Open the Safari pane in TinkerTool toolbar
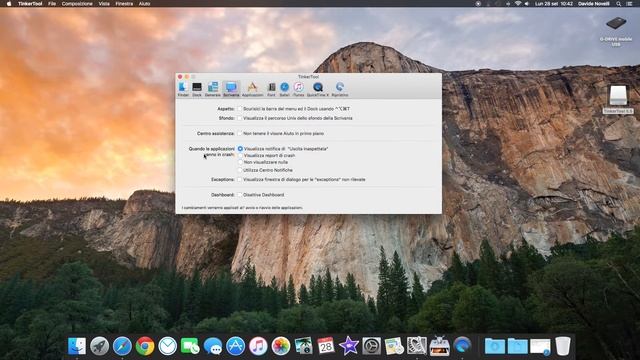The width and height of the screenshot is (640, 360). point(284,89)
